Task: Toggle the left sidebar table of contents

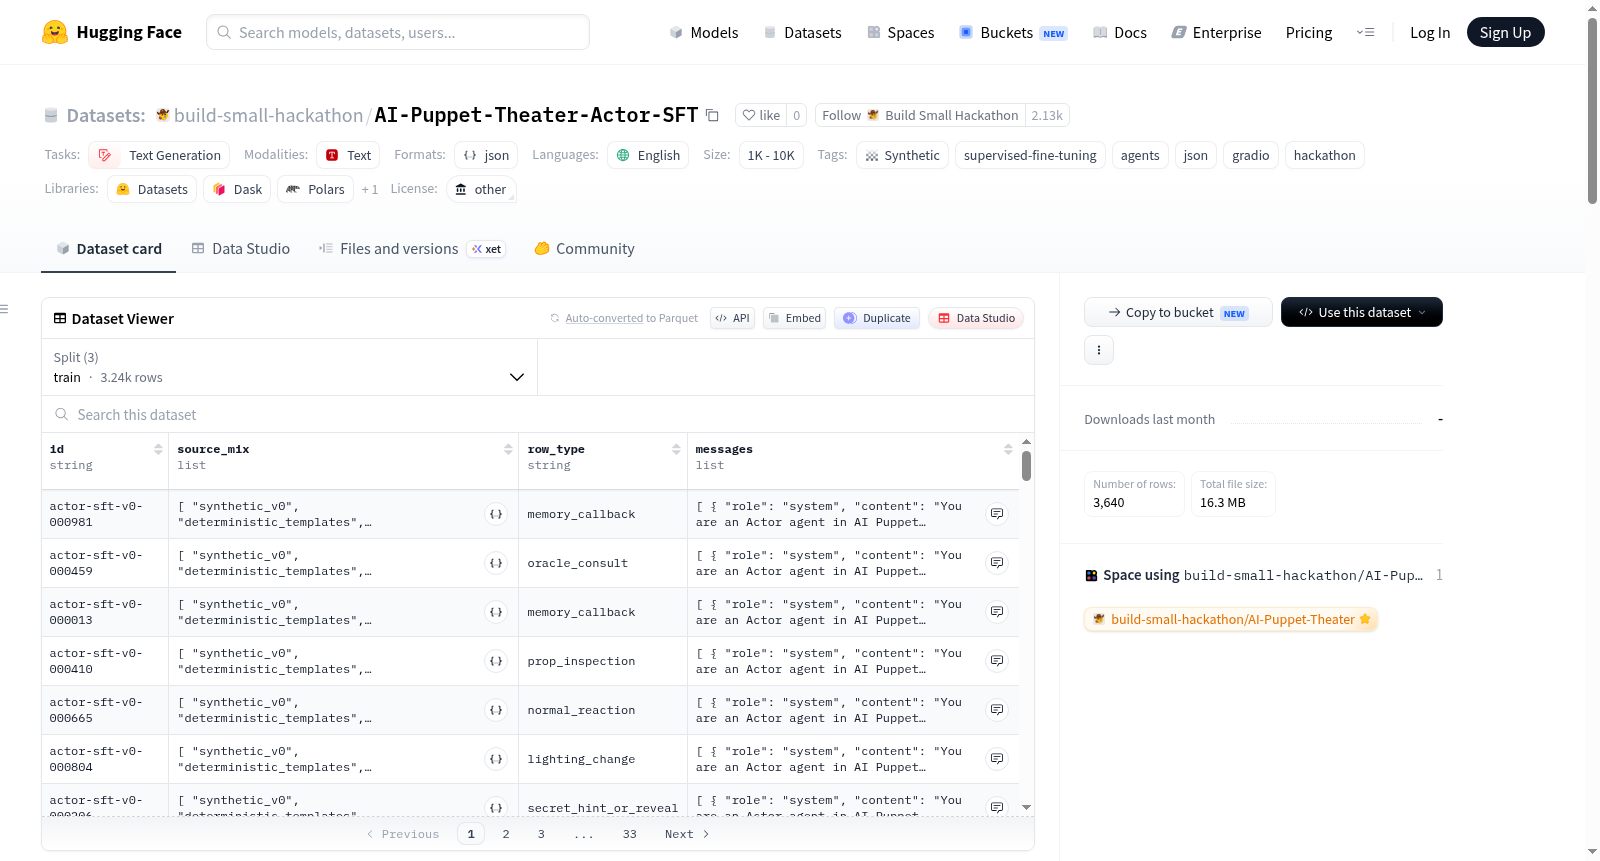Action: click(x=5, y=309)
